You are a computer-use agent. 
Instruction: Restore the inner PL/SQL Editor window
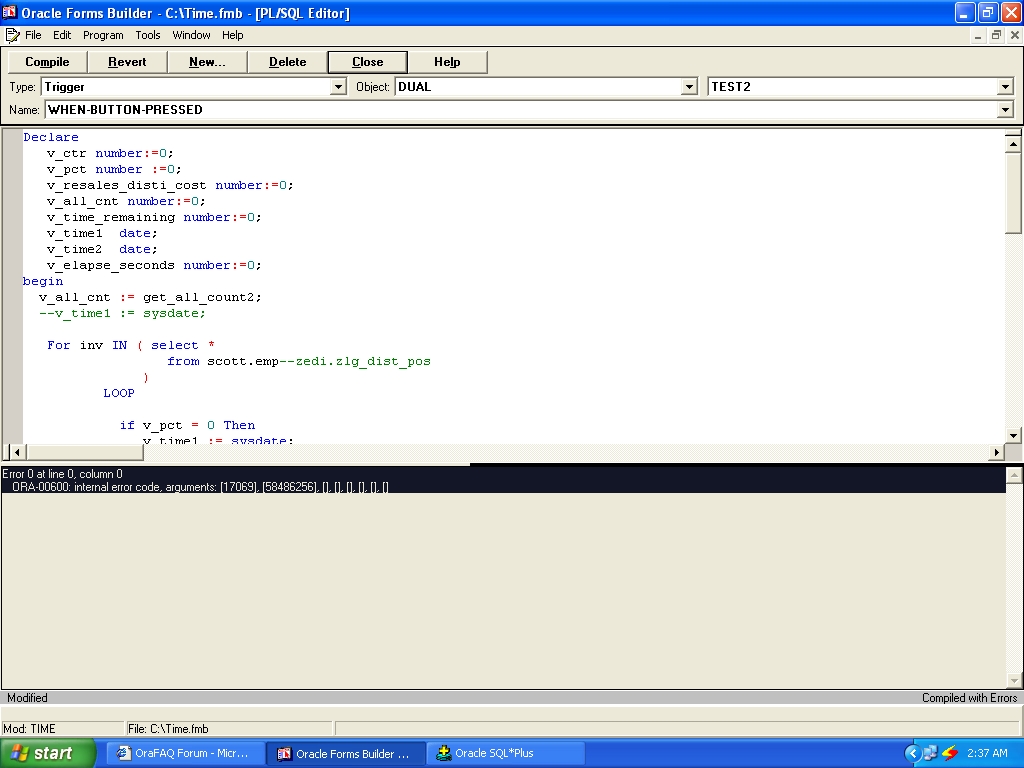(996, 35)
